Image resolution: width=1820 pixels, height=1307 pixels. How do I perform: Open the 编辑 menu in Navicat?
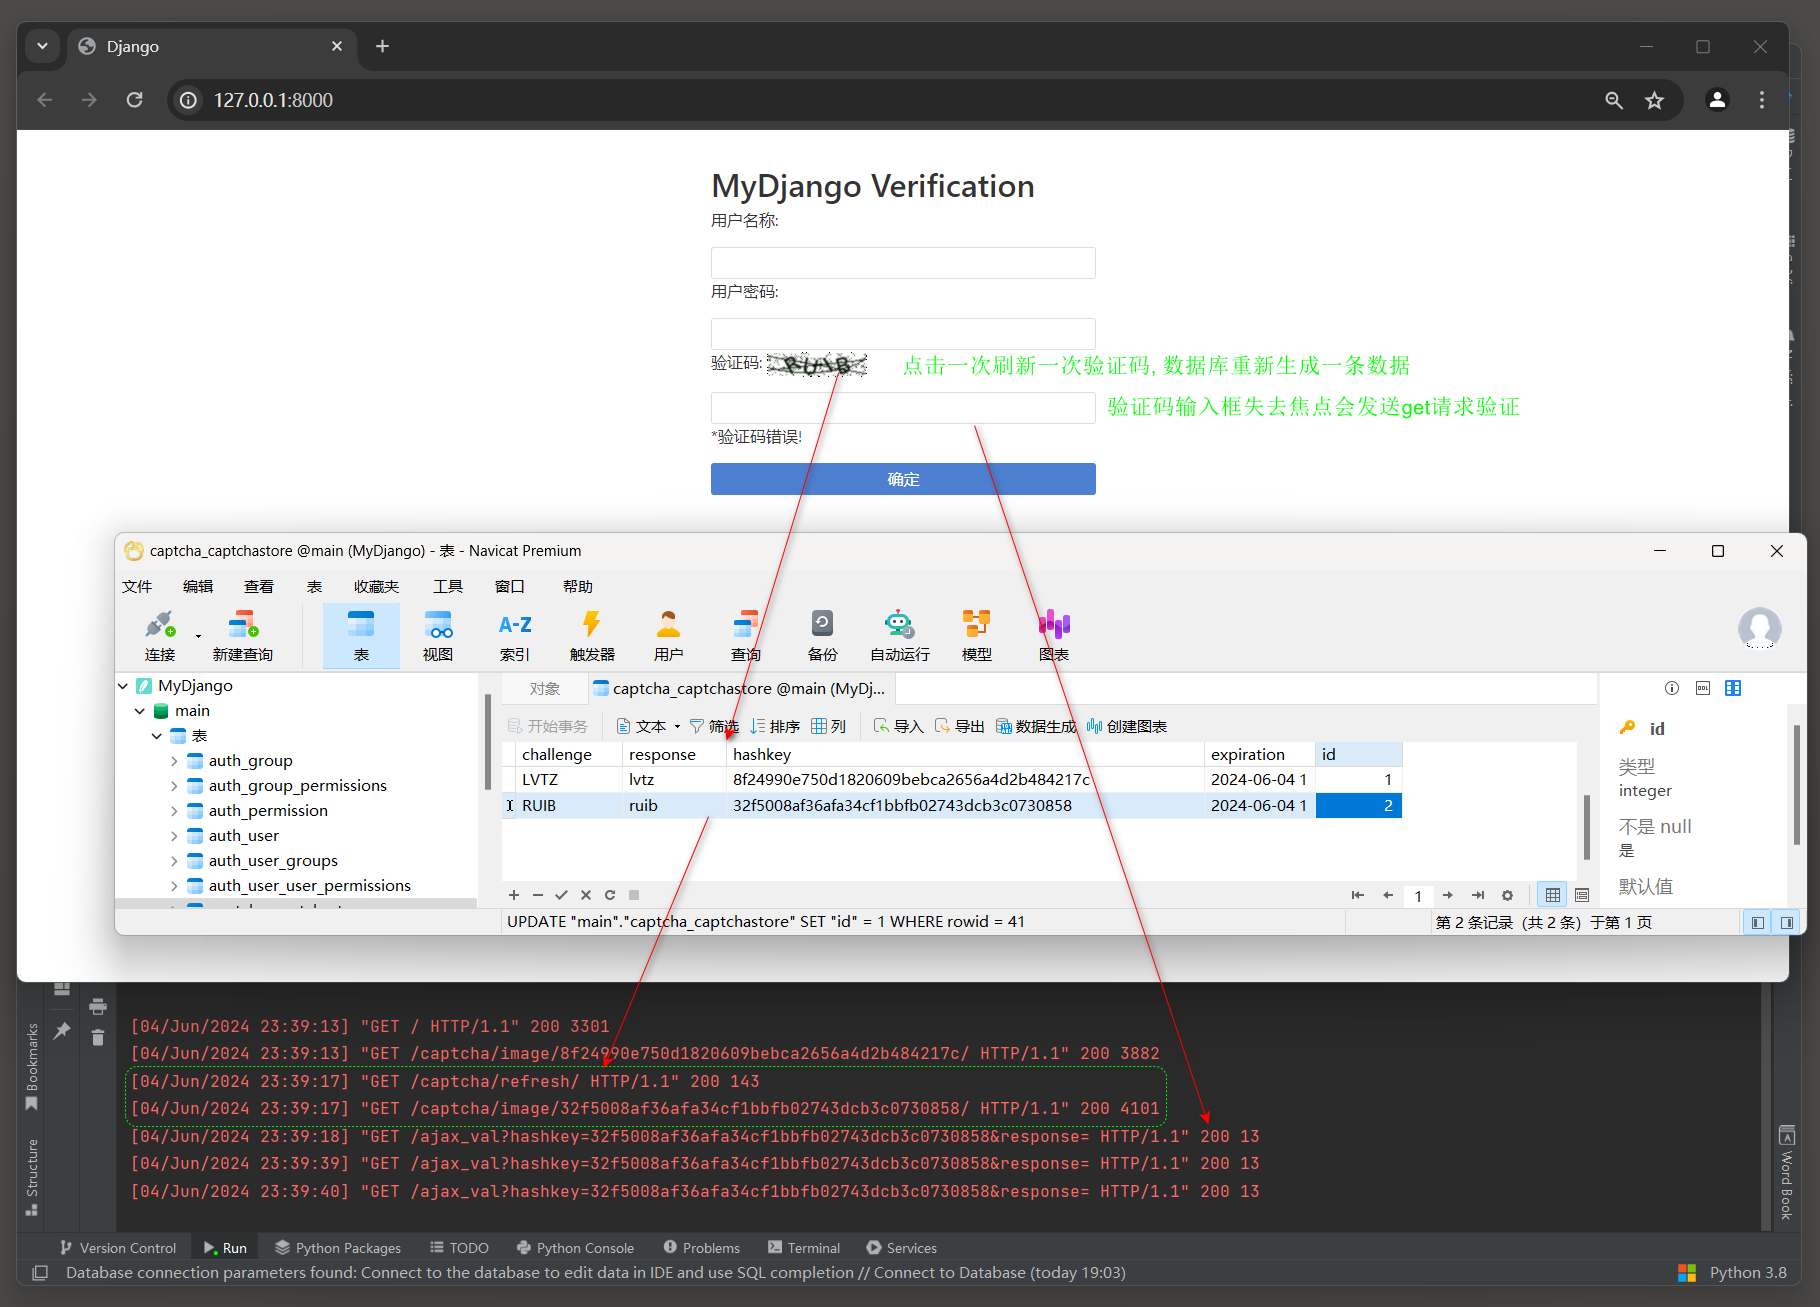click(198, 587)
